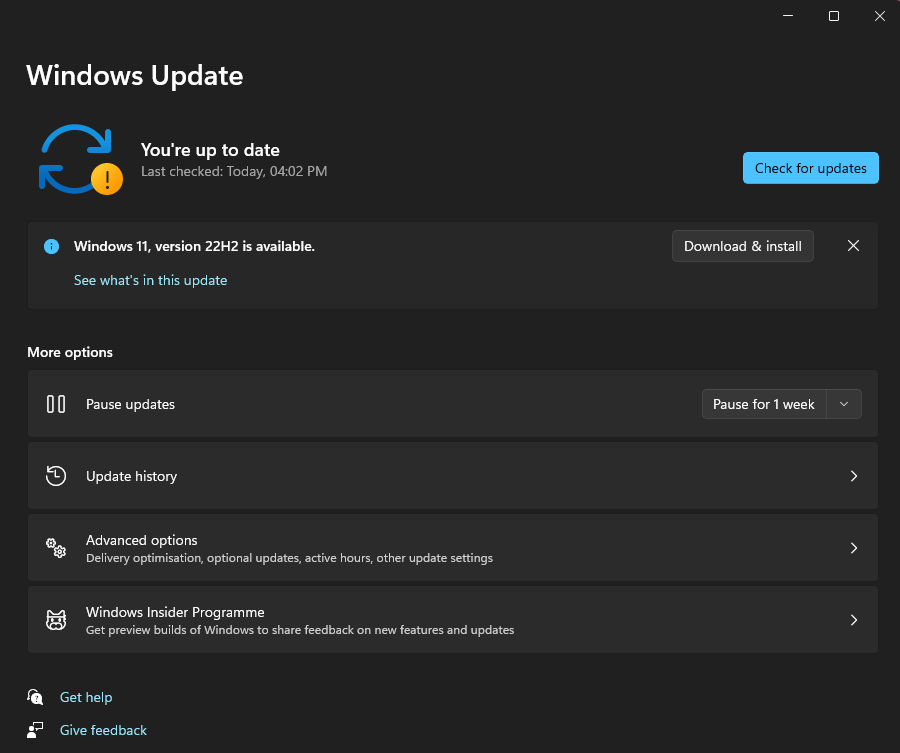Image resolution: width=900 pixels, height=753 pixels.
Task: Click the pause icon next to Pause updates
Action: click(56, 404)
